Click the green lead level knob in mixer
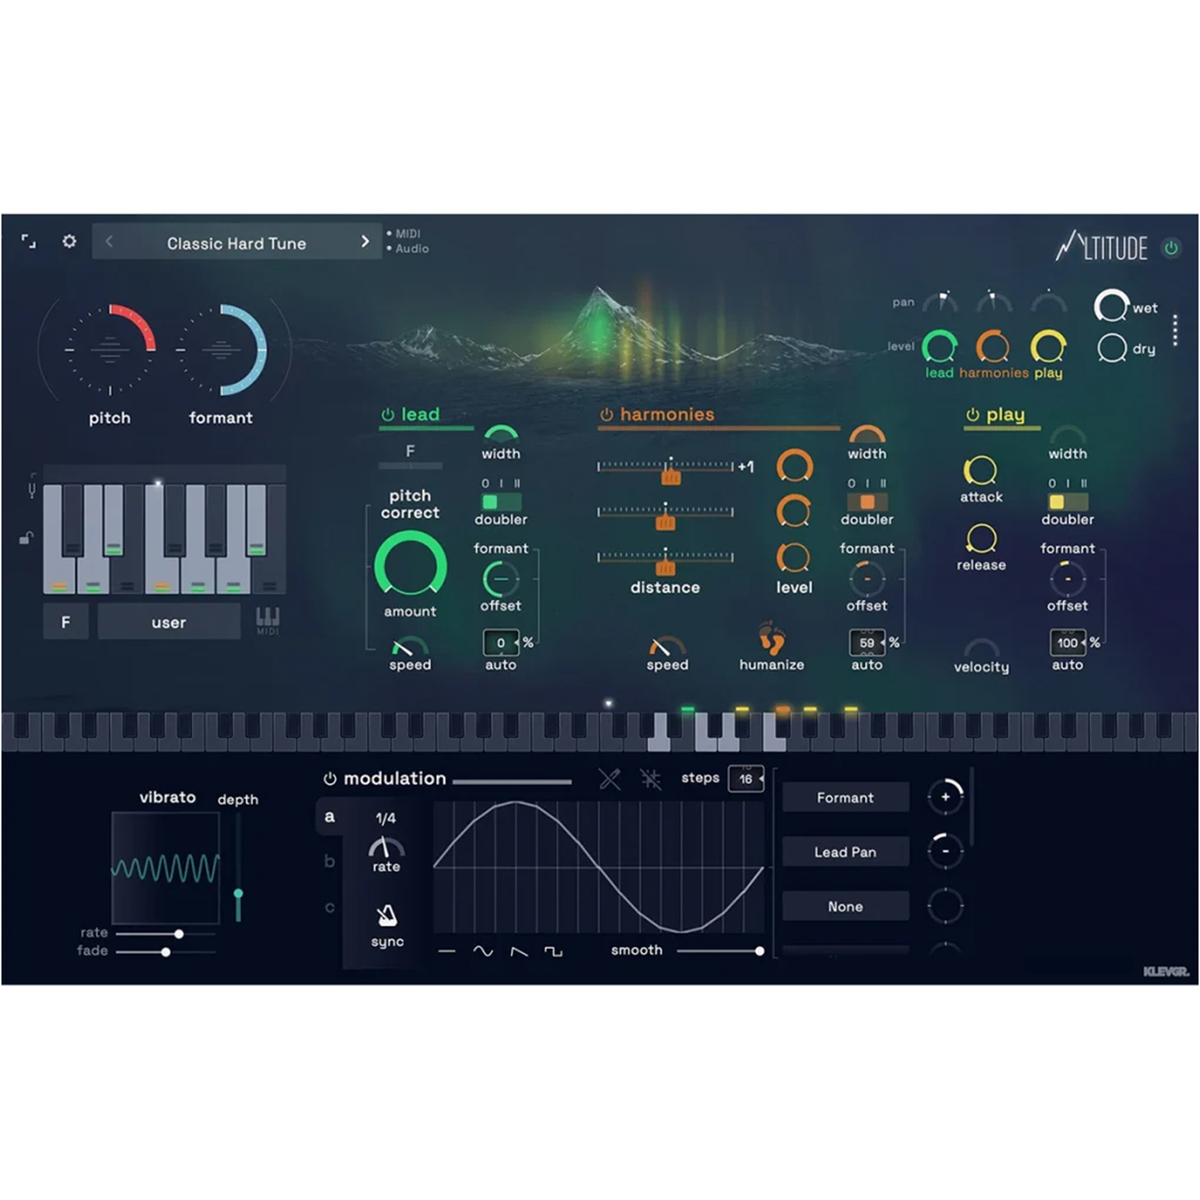Screen dimensions: 1200x1200 [939, 346]
